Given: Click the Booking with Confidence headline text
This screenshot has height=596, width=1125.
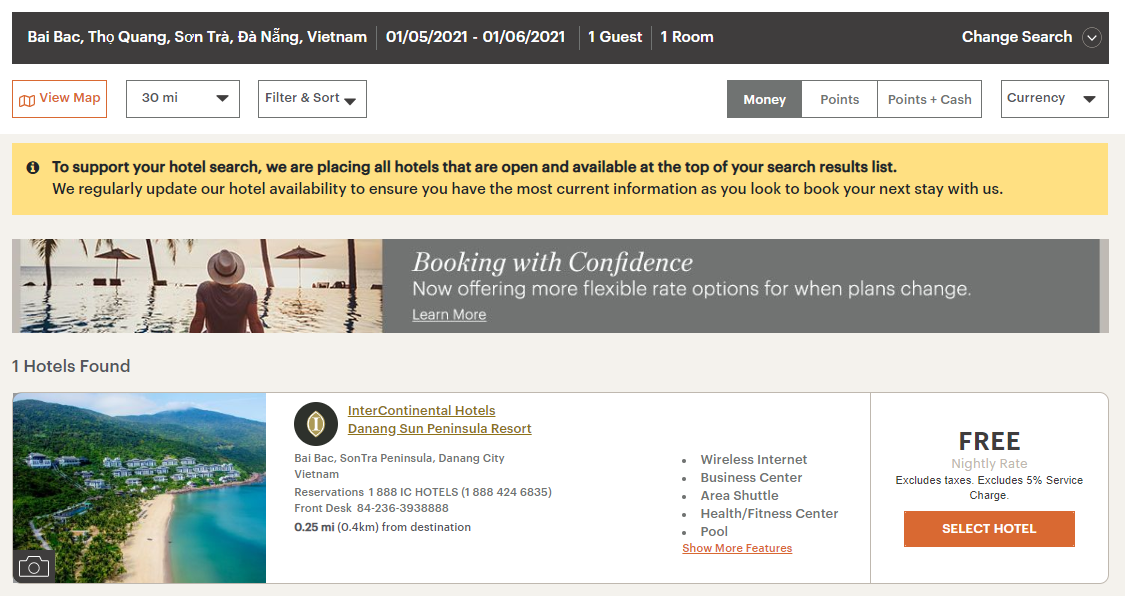Looking at the screenshot, I should point(552,262).
